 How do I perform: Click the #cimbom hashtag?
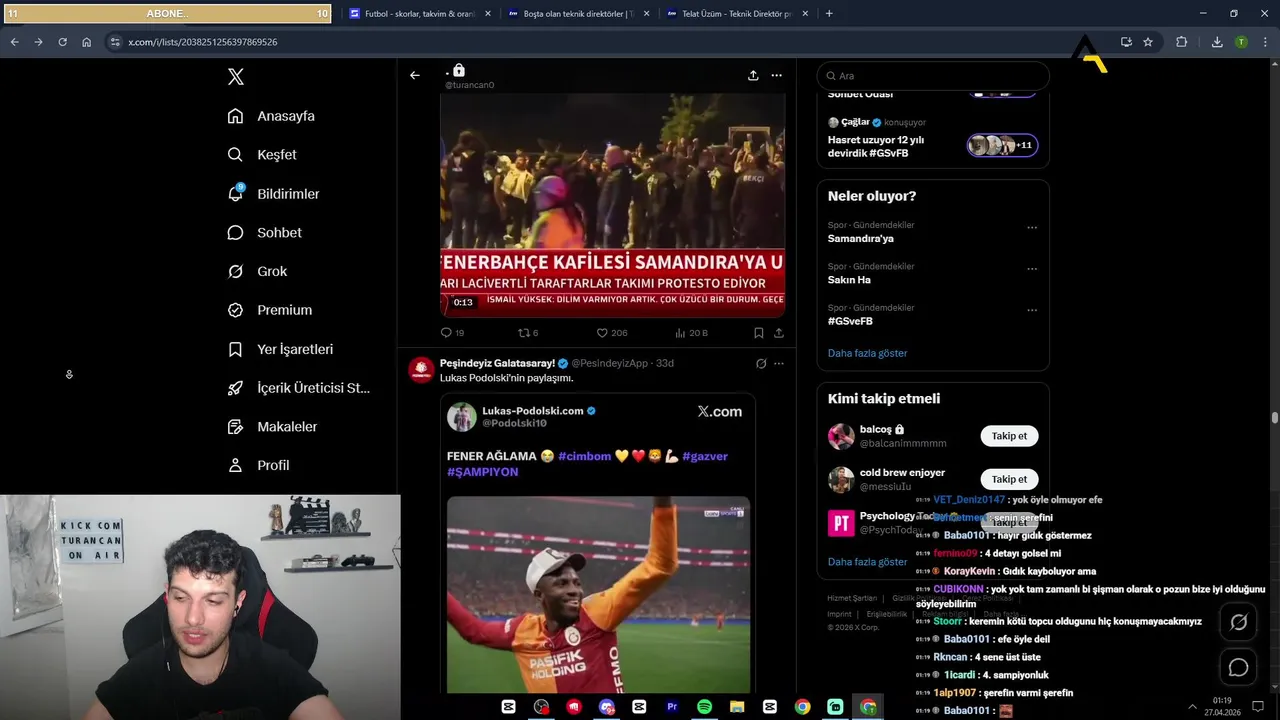pos(584,456)
